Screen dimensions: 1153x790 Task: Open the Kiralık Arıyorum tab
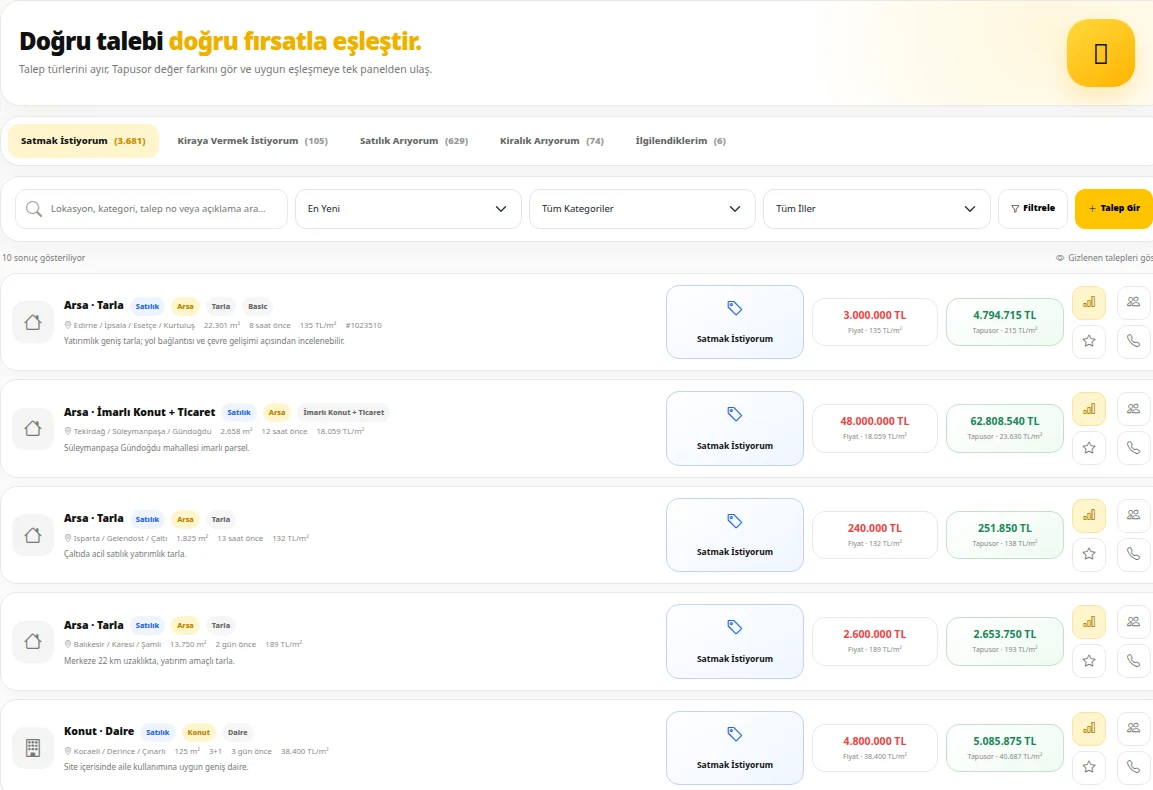click(551, 140)
